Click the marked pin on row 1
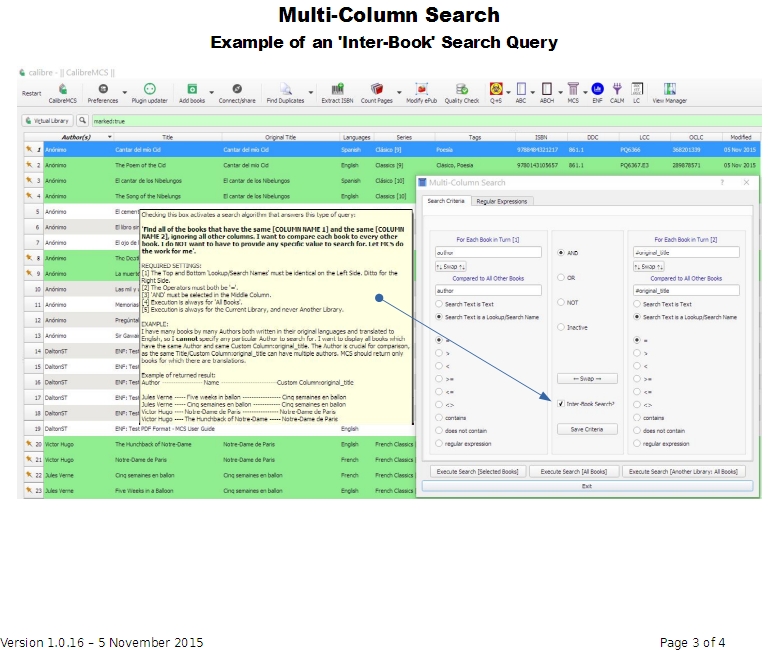The image size is (769, 650). [x=29, y=149]
